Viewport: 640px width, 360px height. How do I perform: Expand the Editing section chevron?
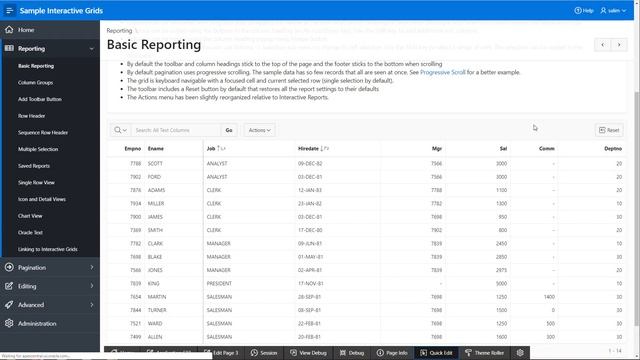(x=91, y=286)
